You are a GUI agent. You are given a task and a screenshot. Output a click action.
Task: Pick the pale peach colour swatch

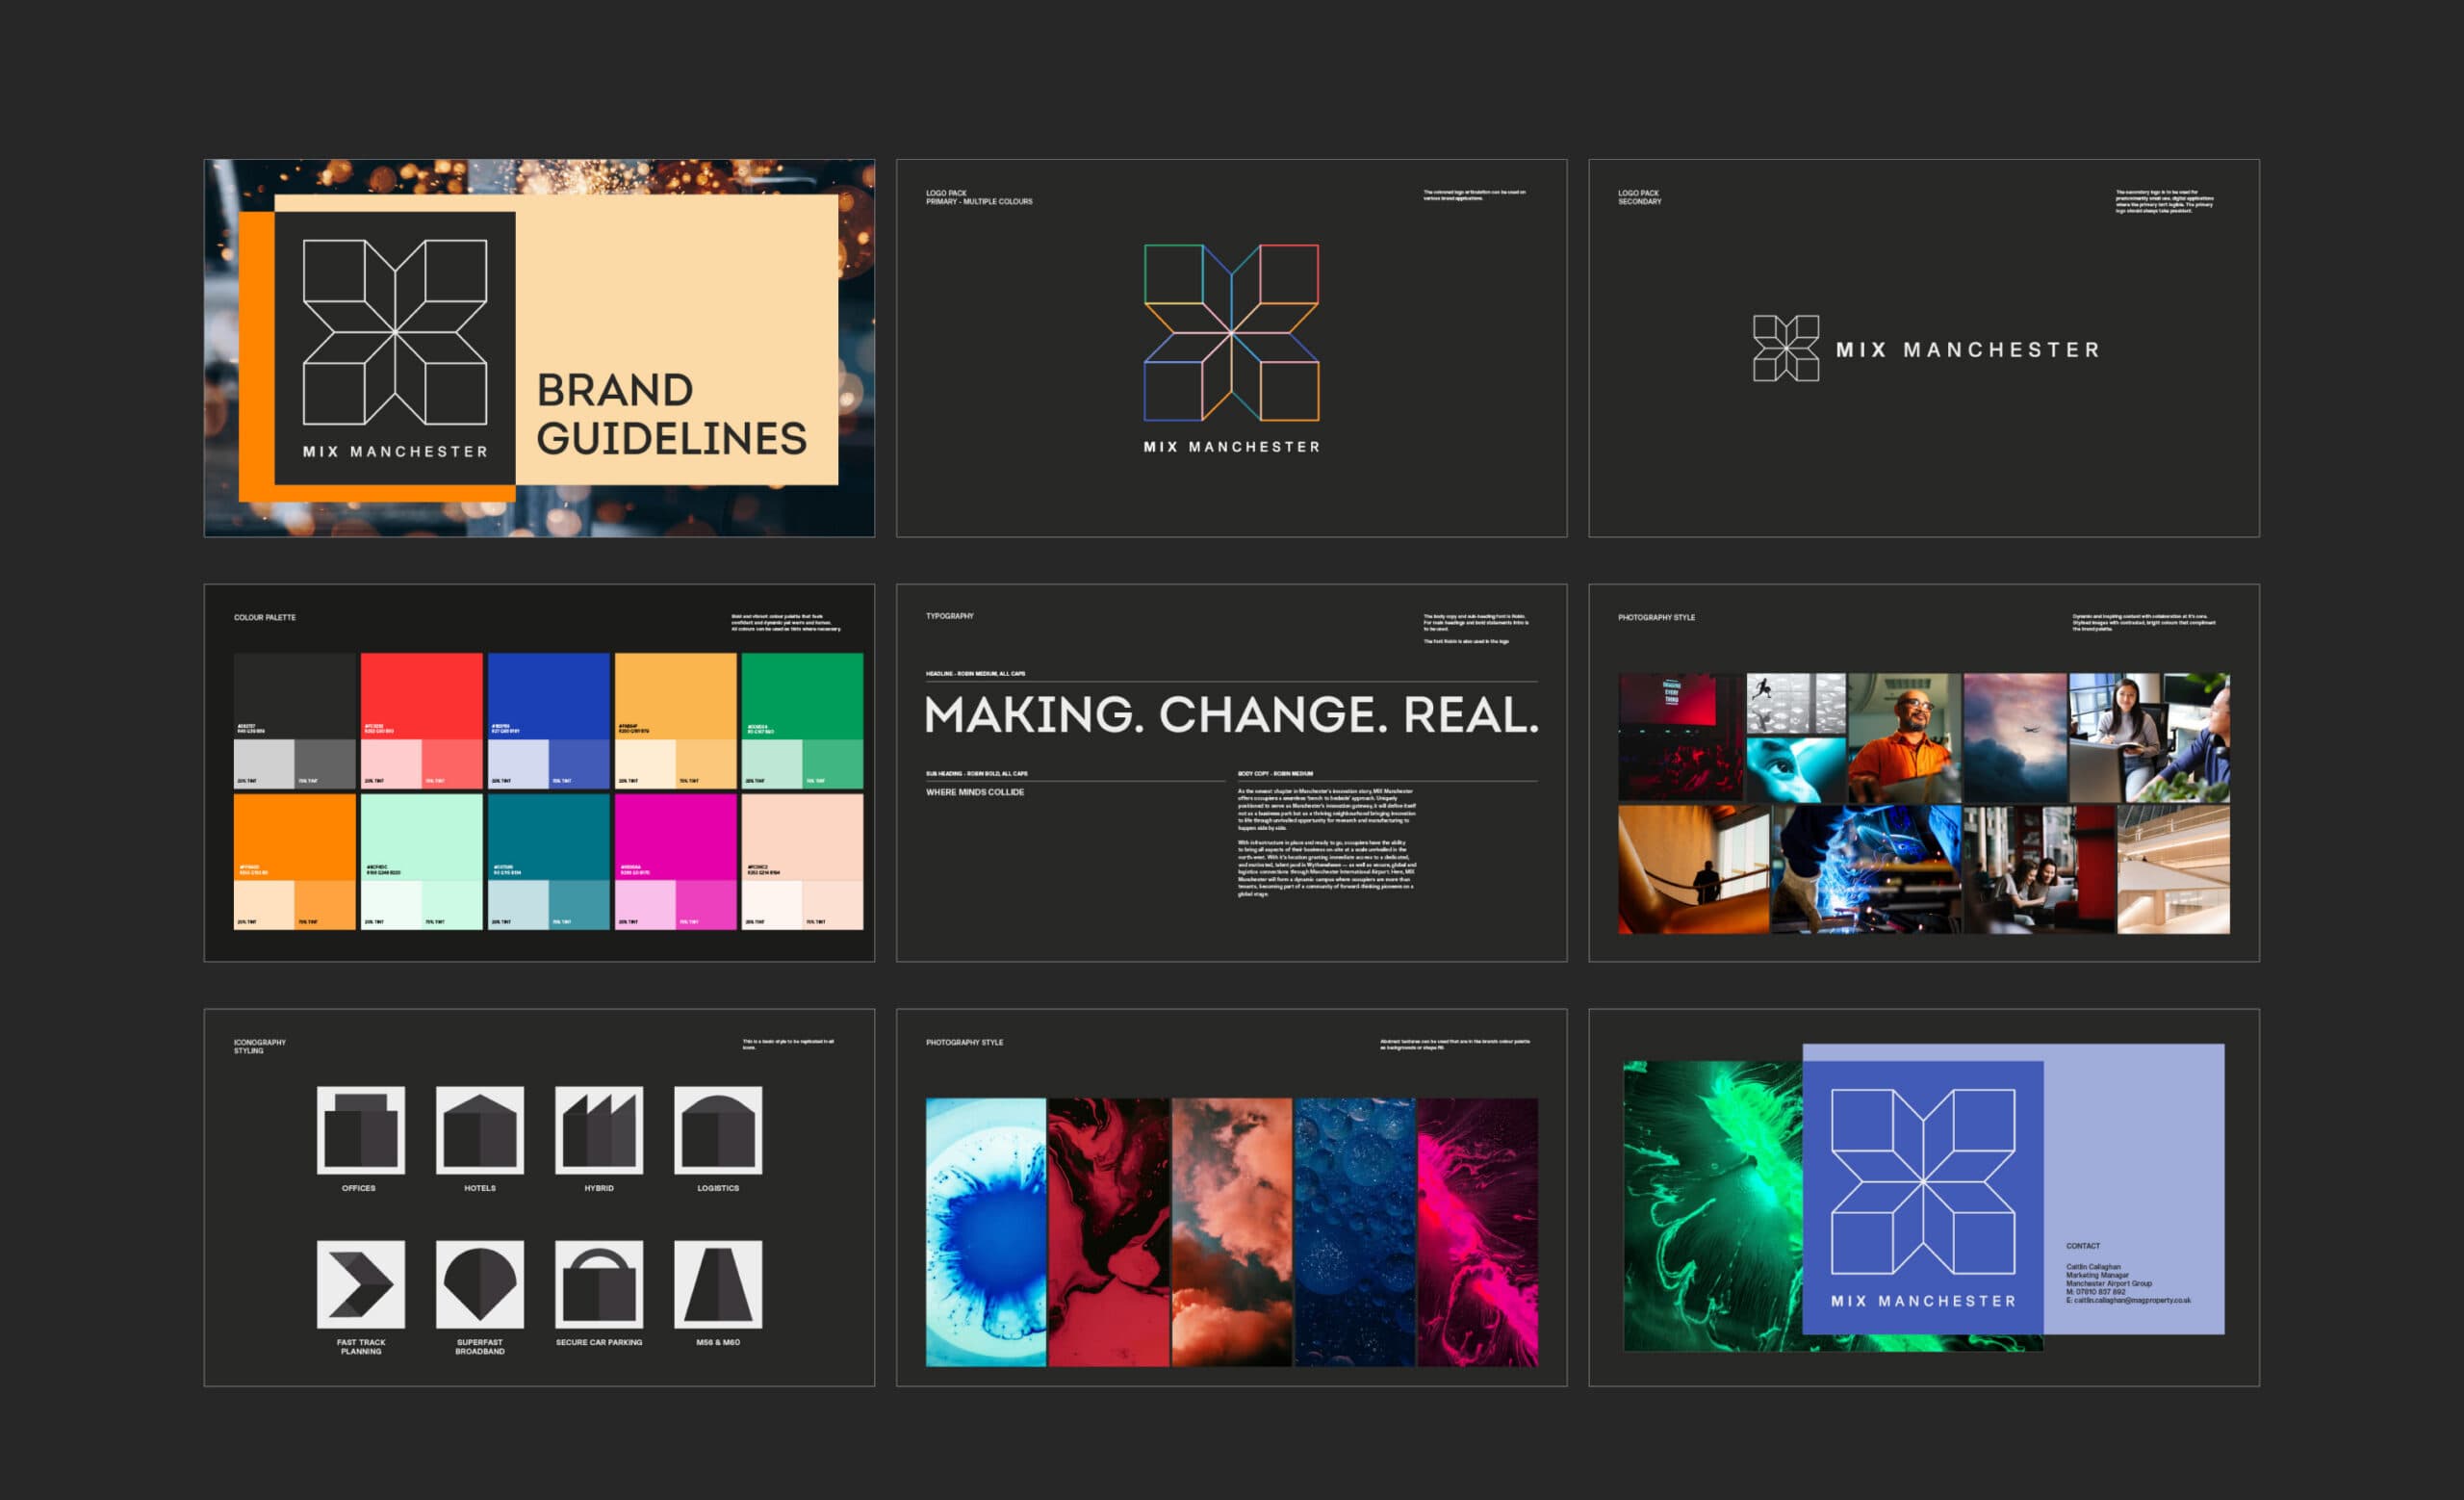tap(802, 837)
